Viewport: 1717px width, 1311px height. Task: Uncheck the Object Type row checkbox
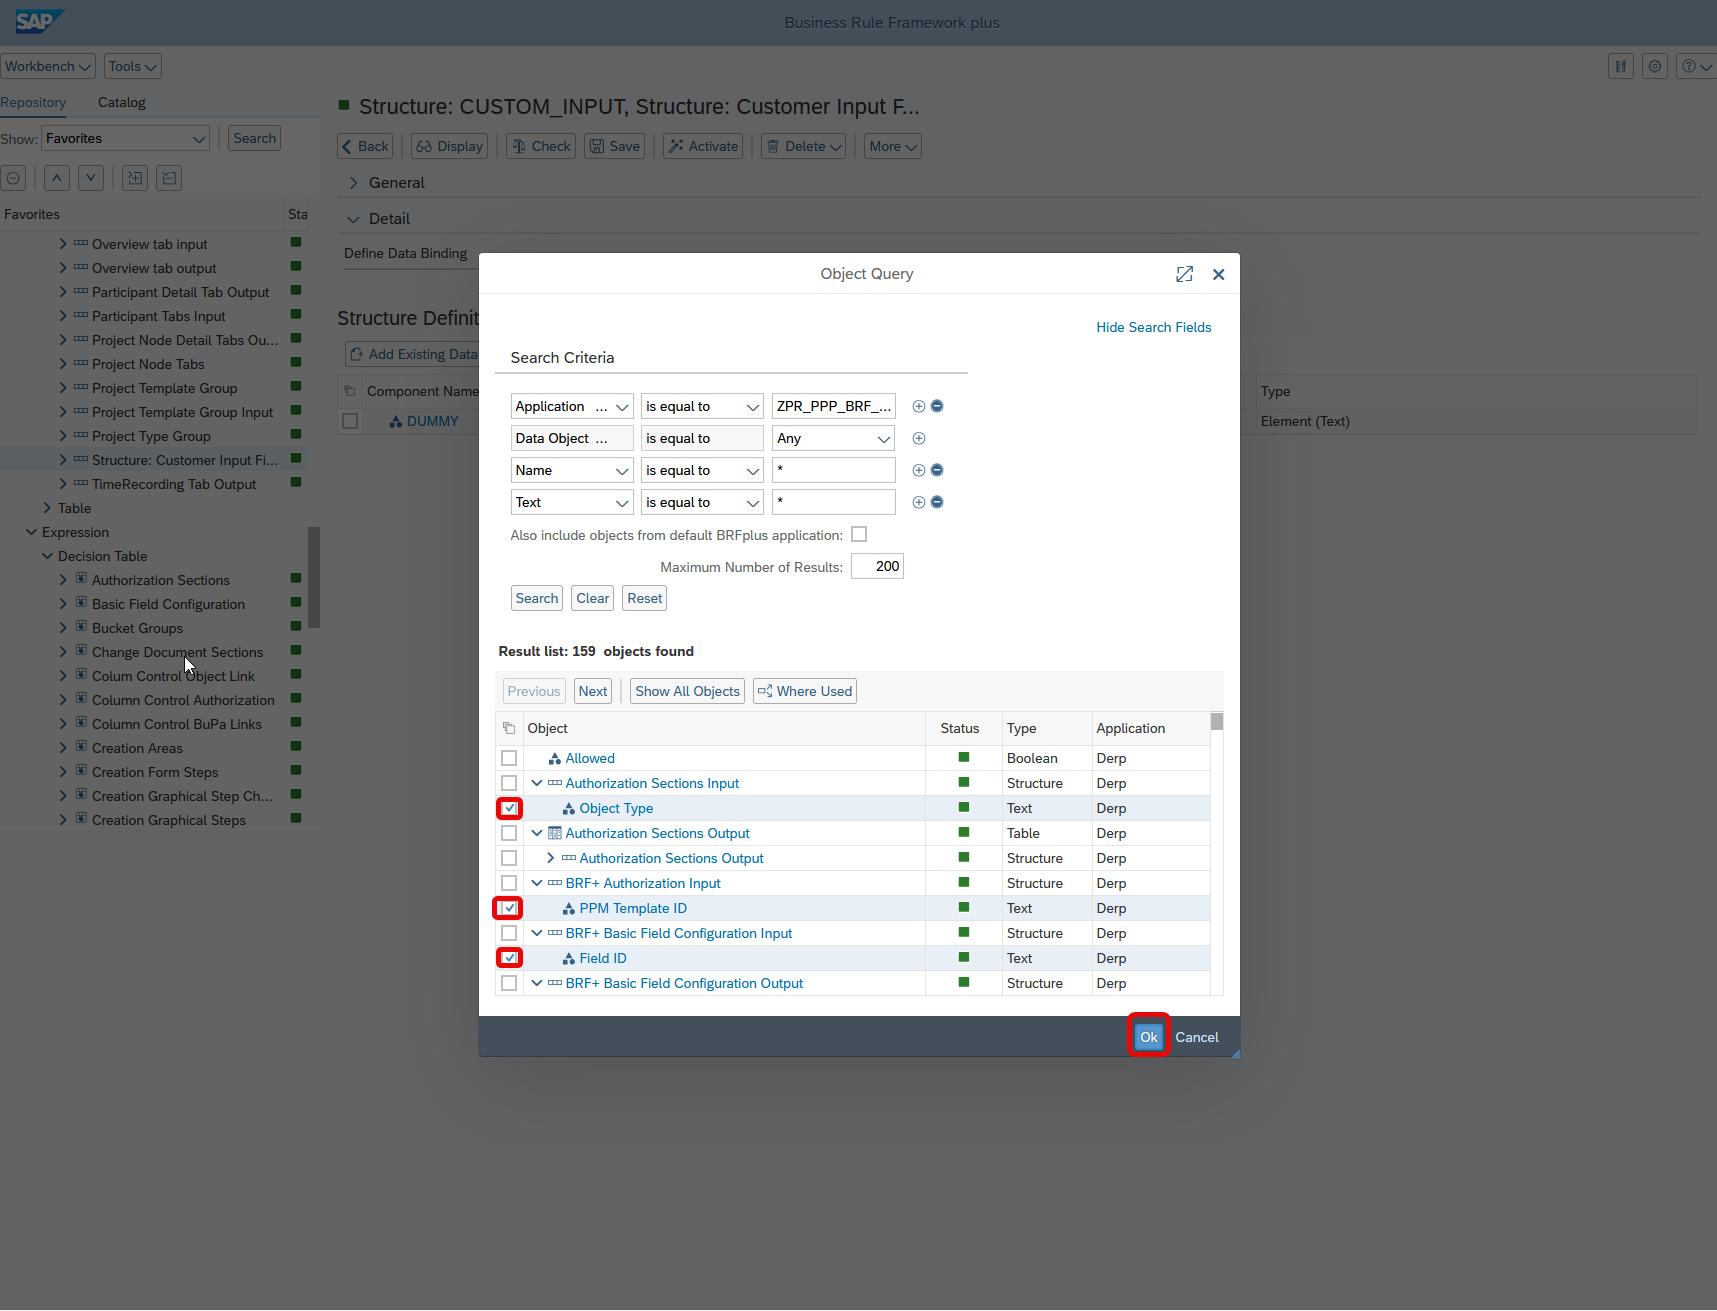coord(509,808)
